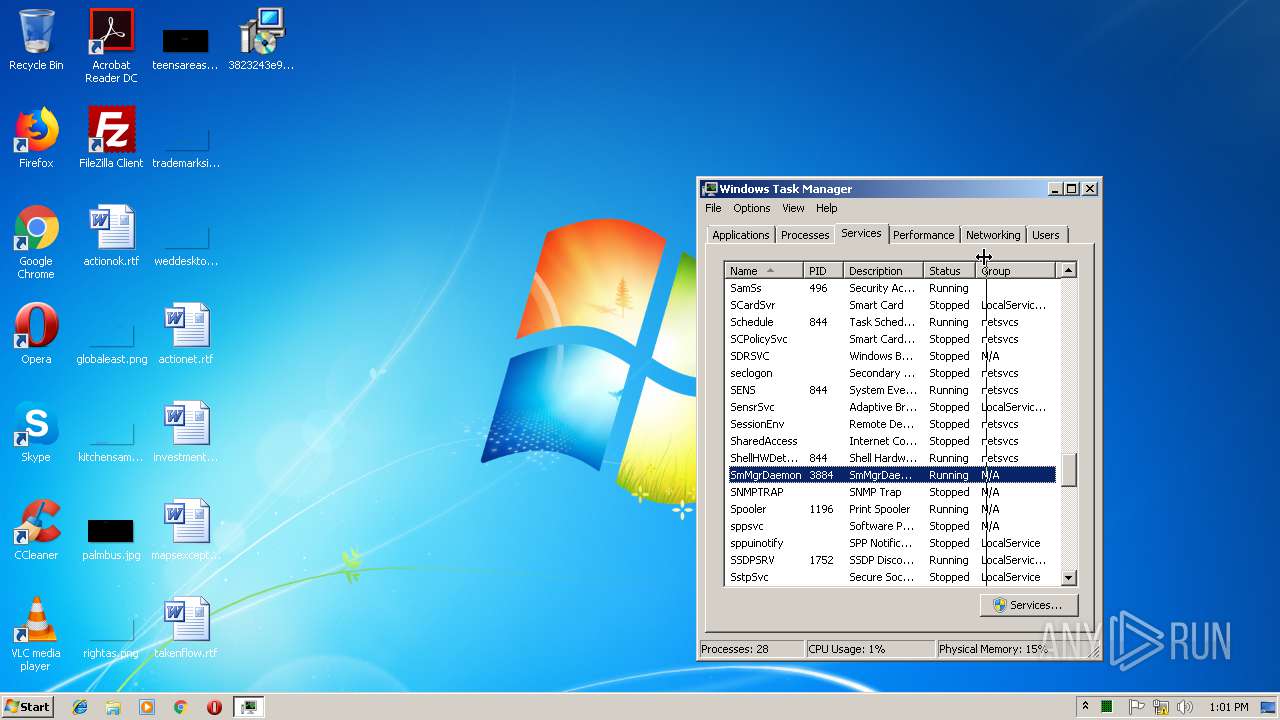This screenshot has width=1280, height=720.
Task: Select the seclogon service row
Action: (x=891, y=373)
